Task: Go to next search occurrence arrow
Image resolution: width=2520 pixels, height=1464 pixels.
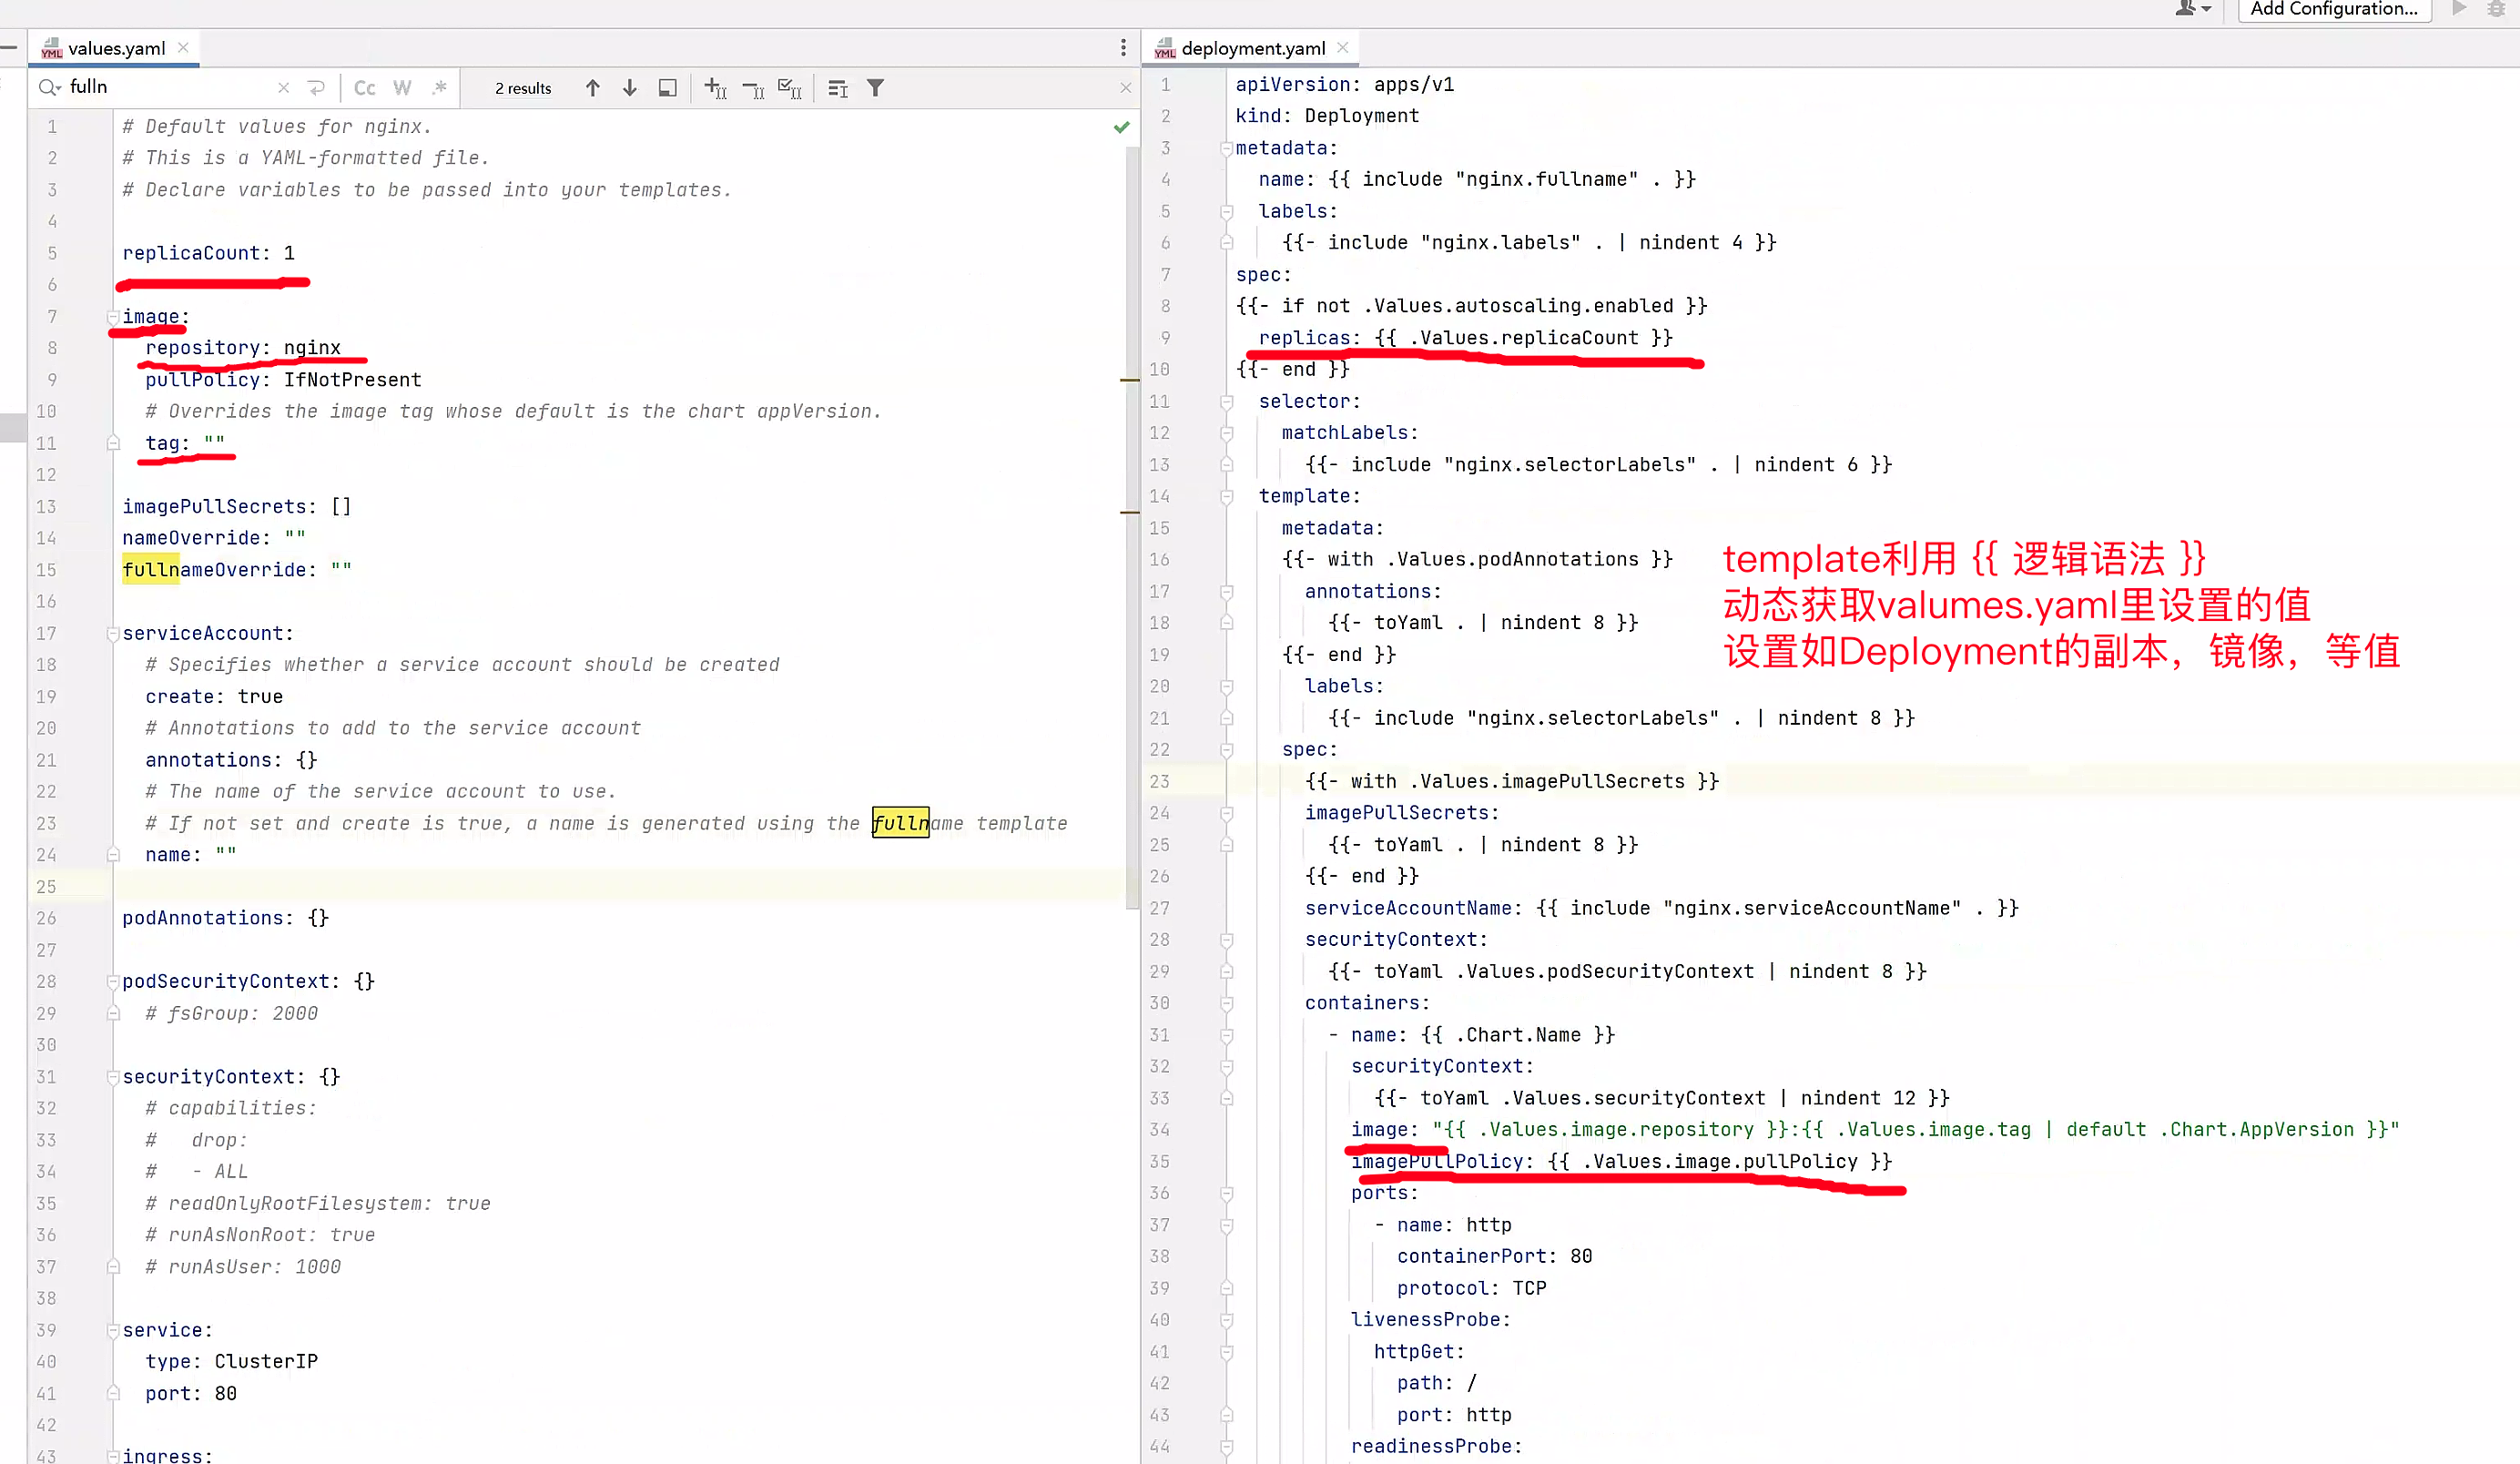Action: (629, 88)
